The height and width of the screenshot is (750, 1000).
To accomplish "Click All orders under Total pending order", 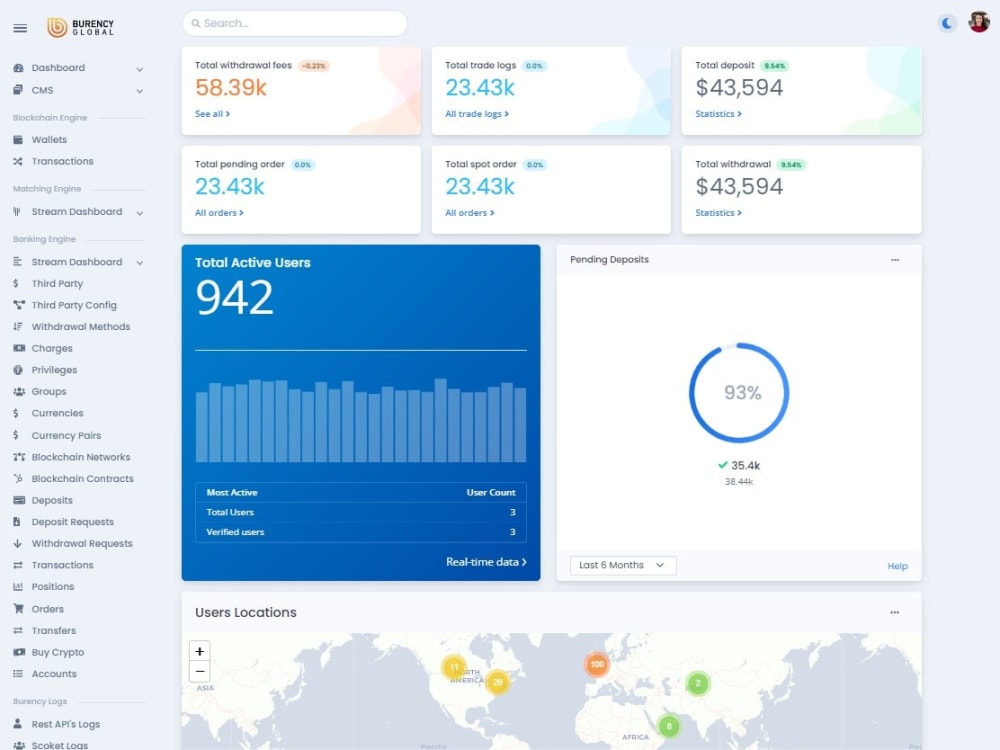I will click(219, 212).
